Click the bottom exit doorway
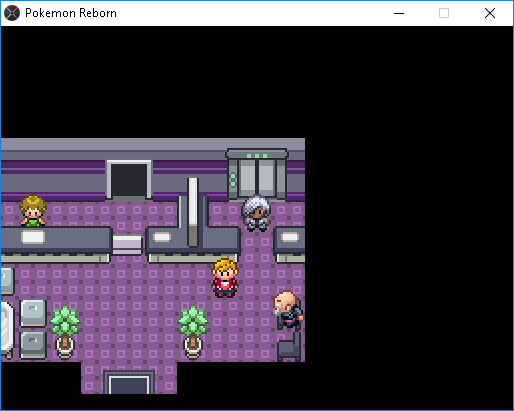The height and width of the screenshot is (411, 514). (129, 382)
